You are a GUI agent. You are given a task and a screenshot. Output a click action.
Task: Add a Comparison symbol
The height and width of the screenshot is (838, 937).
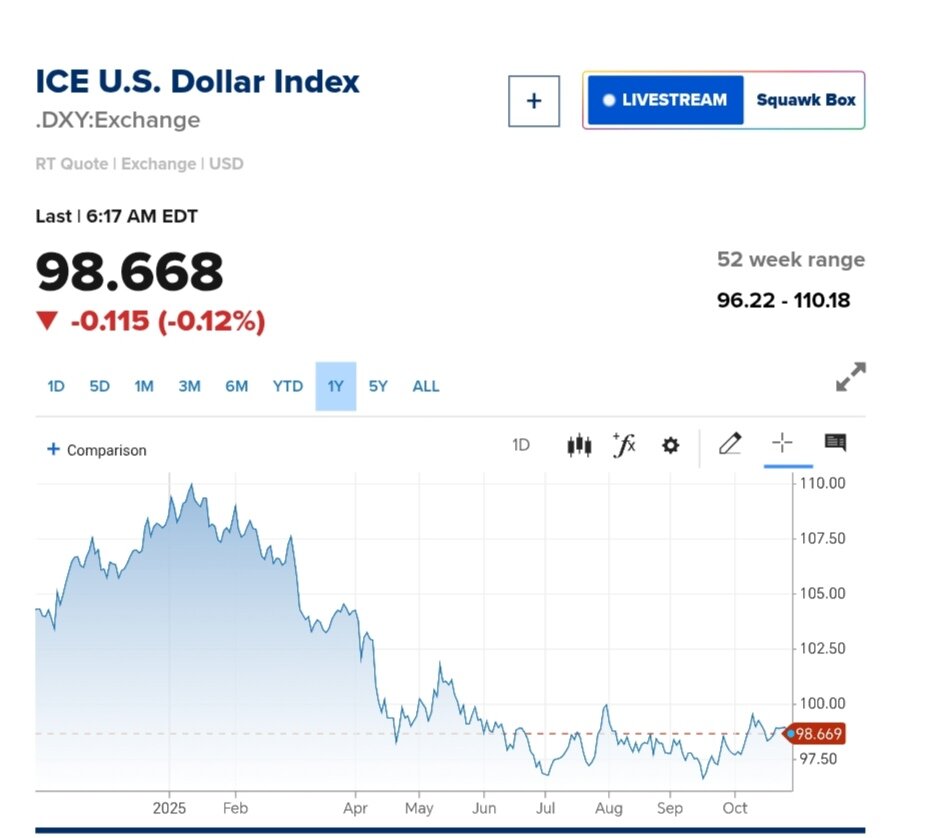click(x=97, y=450)
